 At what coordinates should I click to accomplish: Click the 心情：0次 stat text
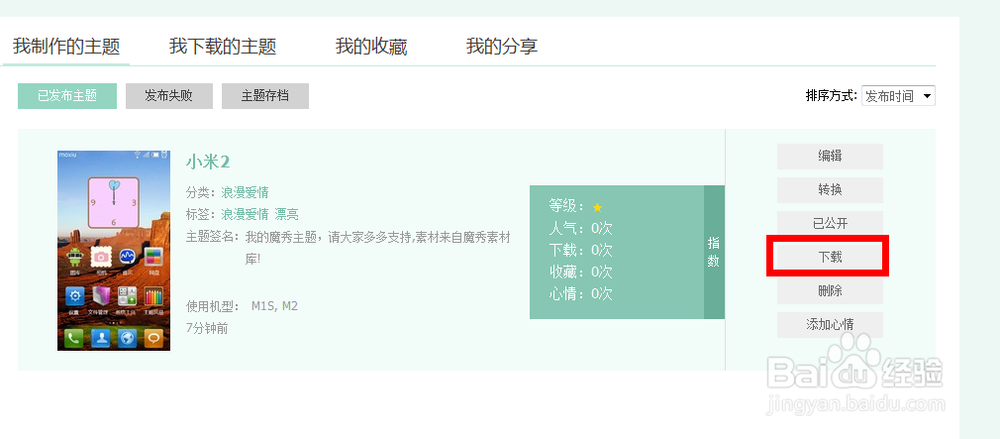click(x=580, y=294)
